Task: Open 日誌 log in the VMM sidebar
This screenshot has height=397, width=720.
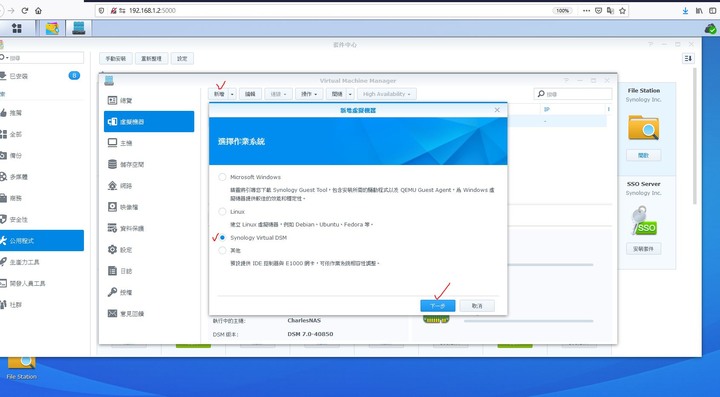Action: click(x=149, y=271)
